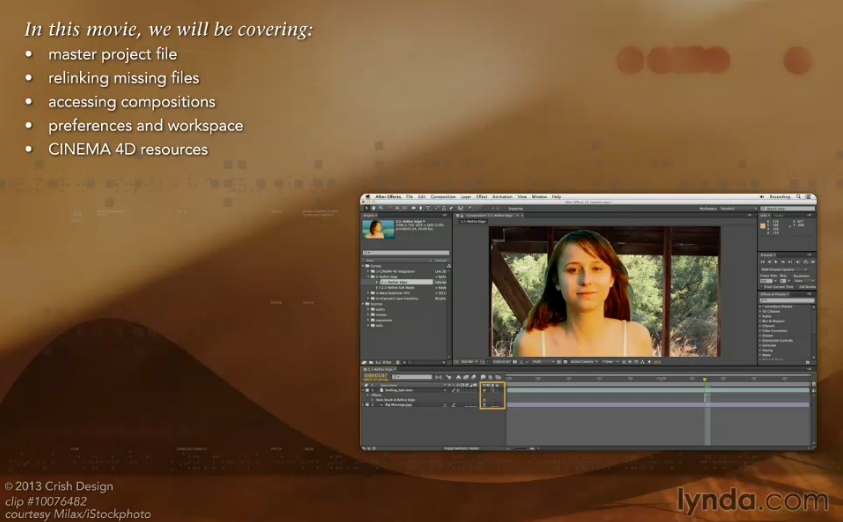Select the 2.1-Refine Edge comp in Project
Viewport: 843px width, 522px height.
[x=406, y=282]
